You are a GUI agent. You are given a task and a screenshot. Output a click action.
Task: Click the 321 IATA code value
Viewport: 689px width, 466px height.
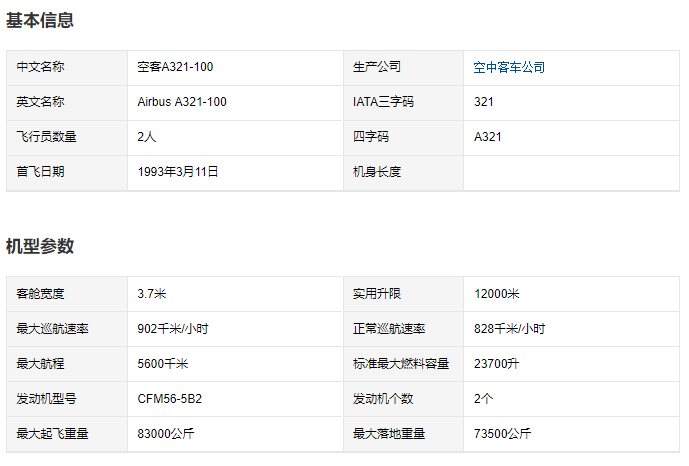484,102
